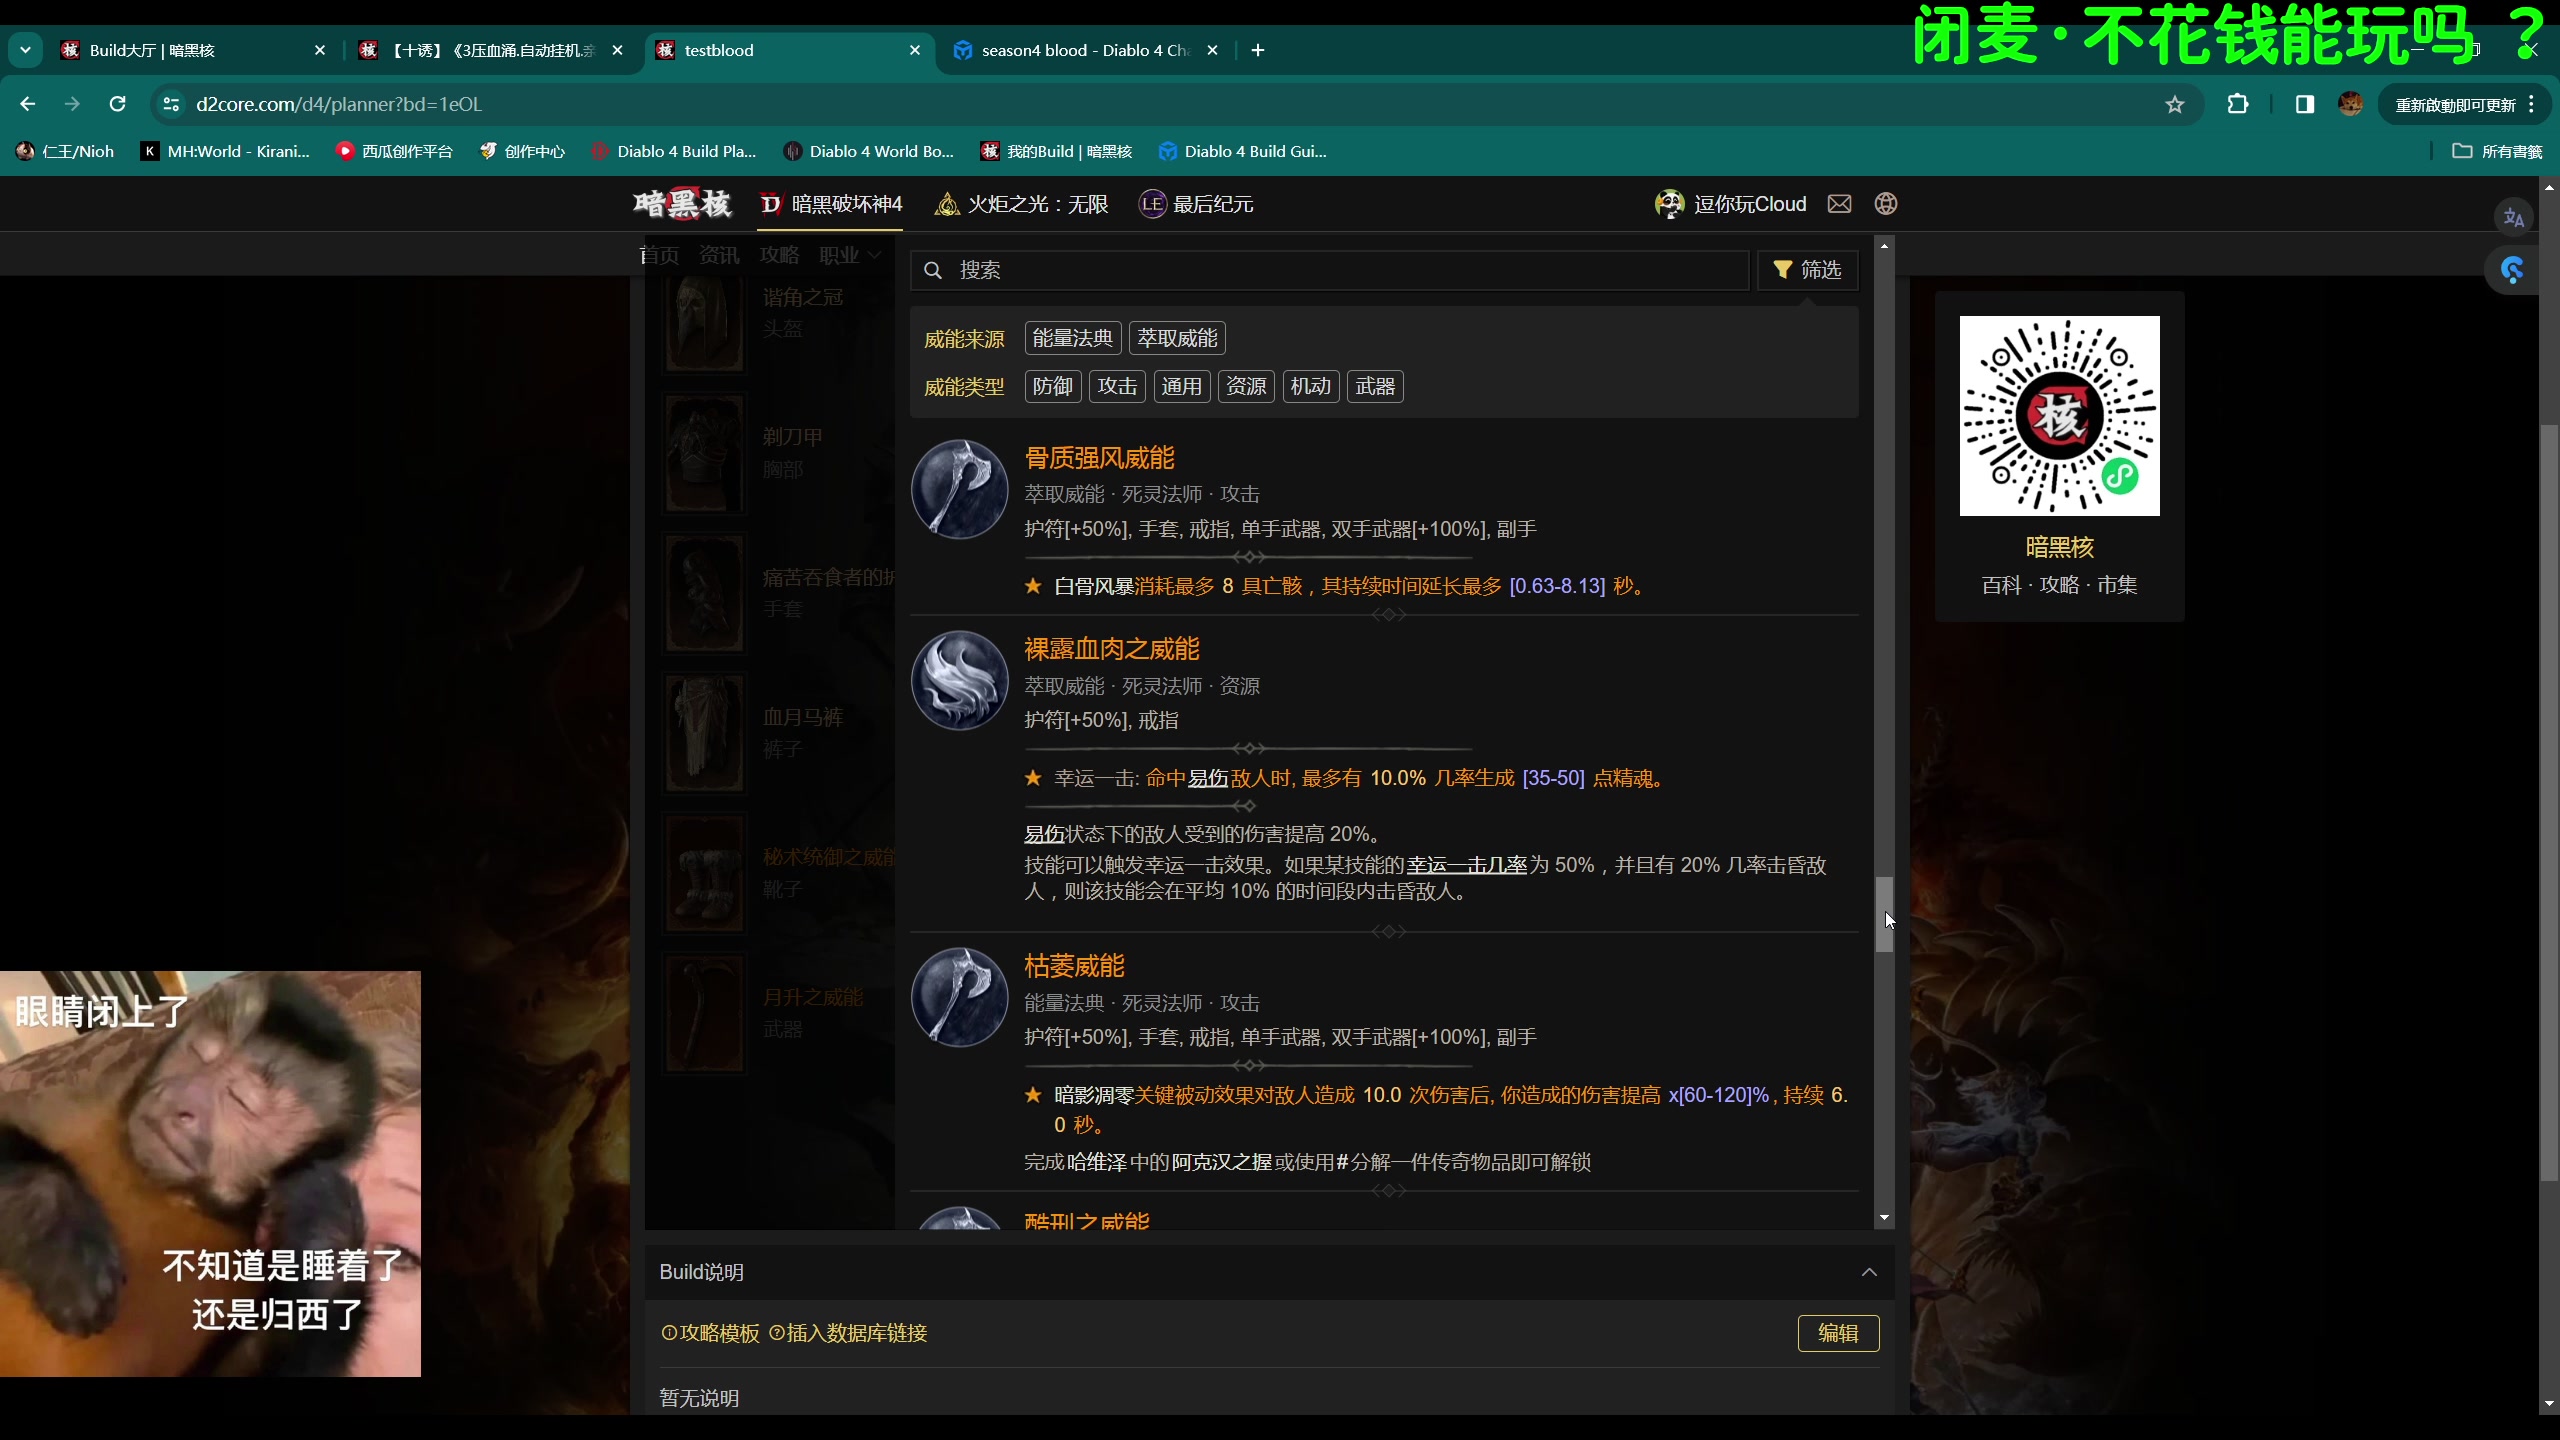Click the 编辑 button
The width and height of the screenshot is (2560, 1440).
(x=1838, y=1333)
